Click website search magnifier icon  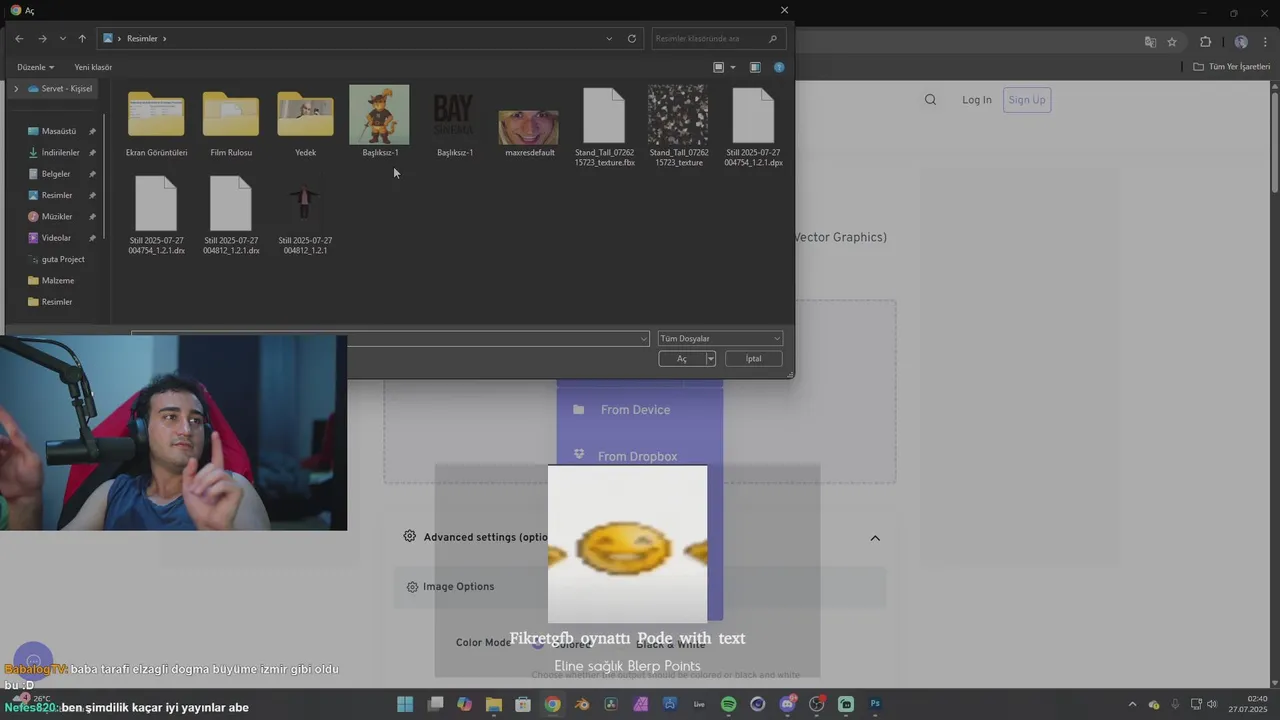tap(931, 99)
